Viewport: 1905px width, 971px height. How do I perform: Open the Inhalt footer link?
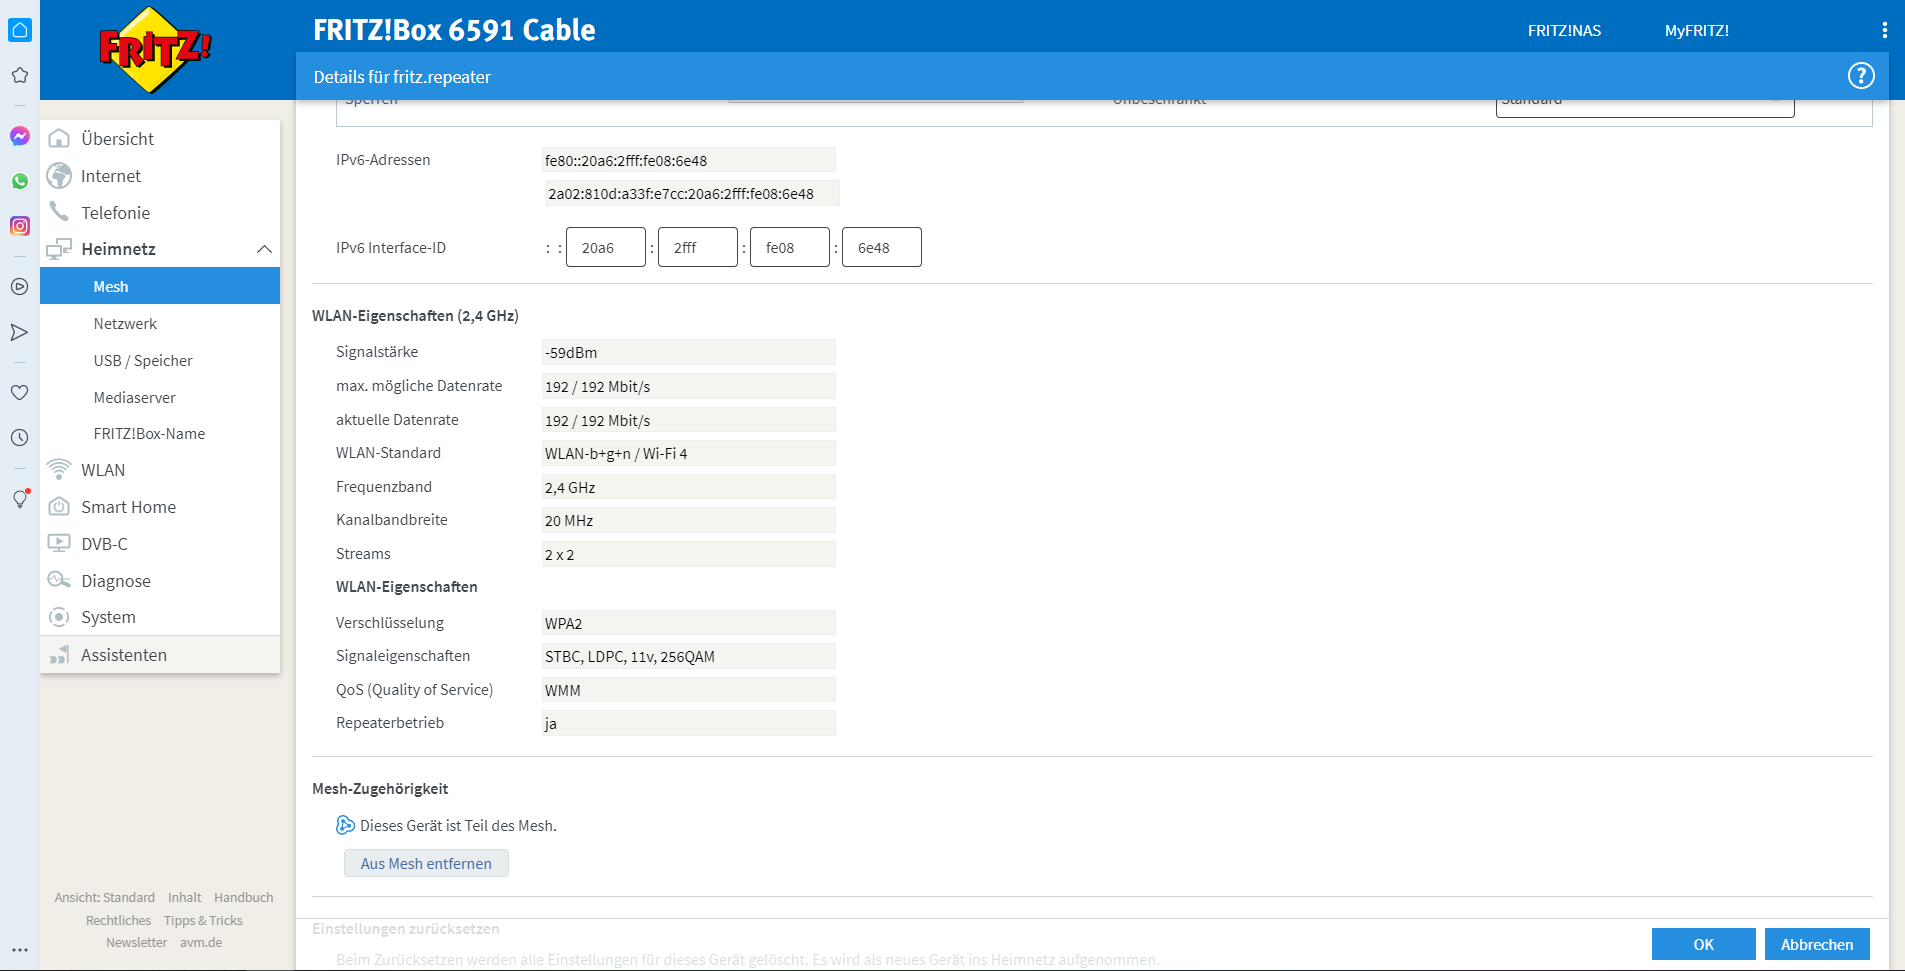(x=184, y=897)
